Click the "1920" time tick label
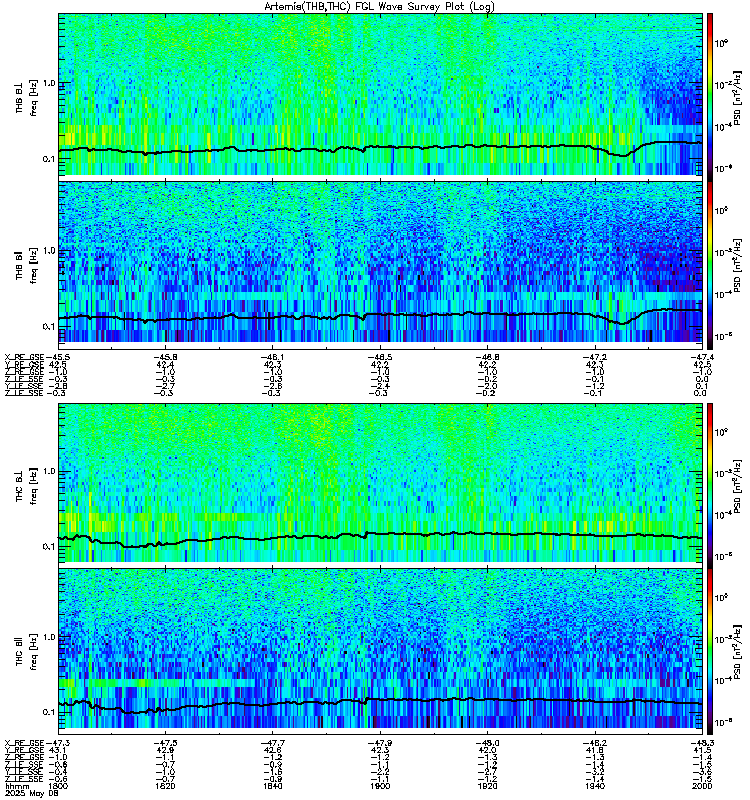Viewport: 750px width, 800px height. (x=487, y=786)
